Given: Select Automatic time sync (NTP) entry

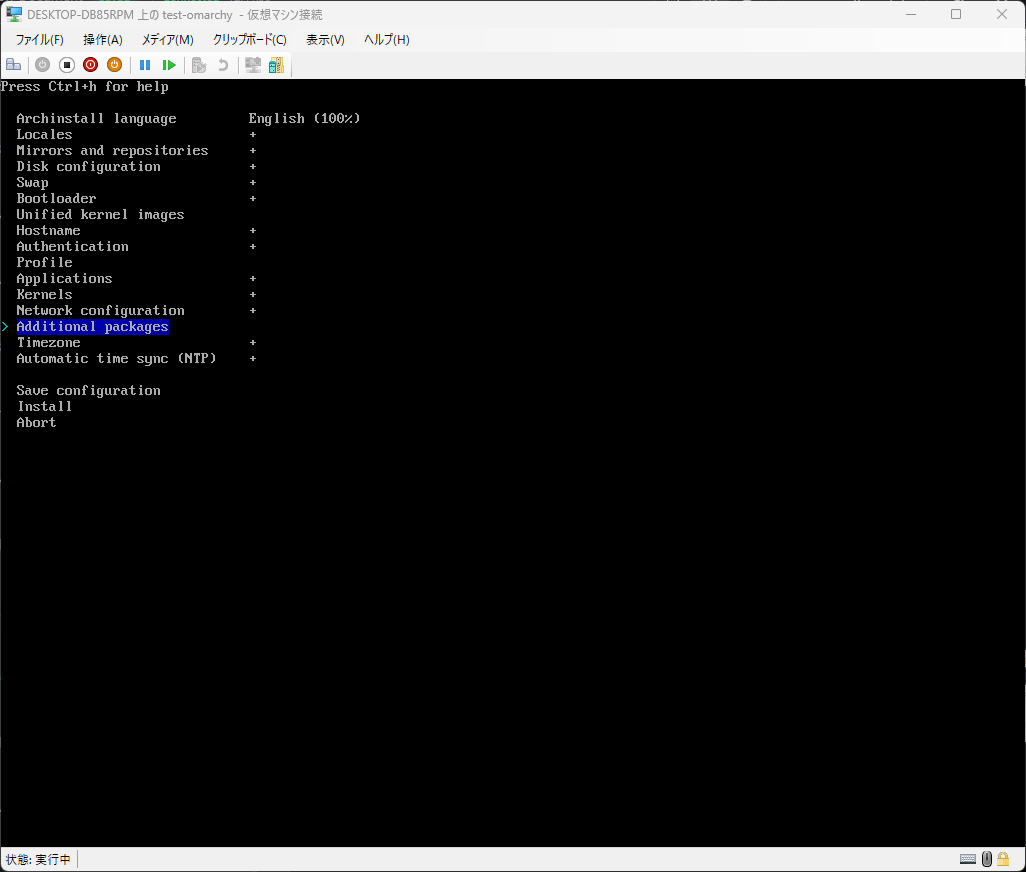Looking at the screenshot, I should click(x=116, y=358).
